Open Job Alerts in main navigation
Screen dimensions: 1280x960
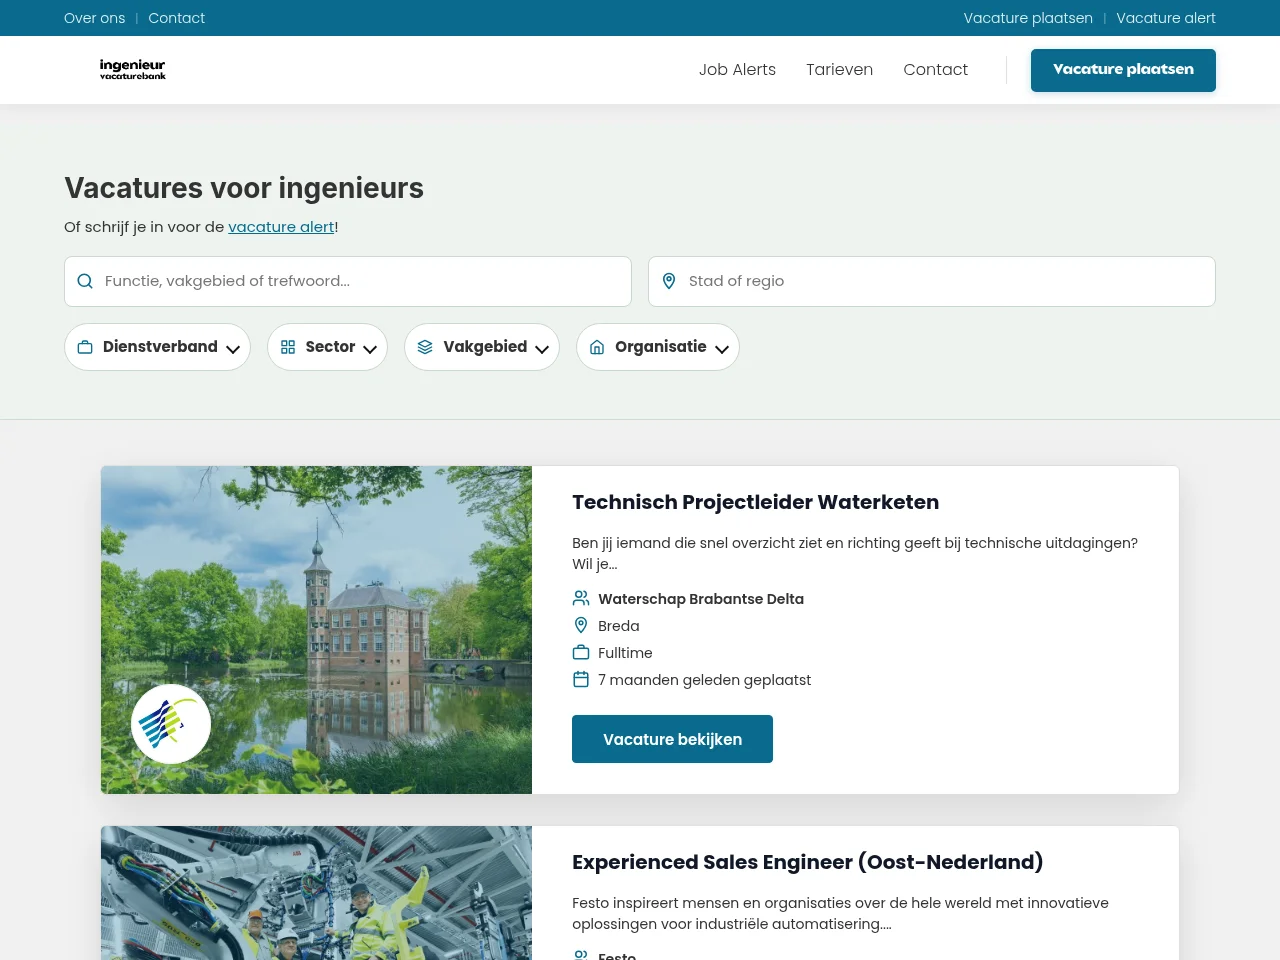pos(737,69)
